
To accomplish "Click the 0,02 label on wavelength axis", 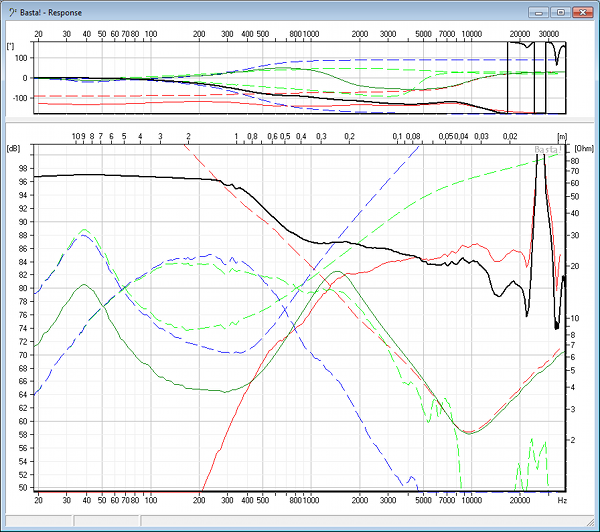I will [x=510, y=135].
